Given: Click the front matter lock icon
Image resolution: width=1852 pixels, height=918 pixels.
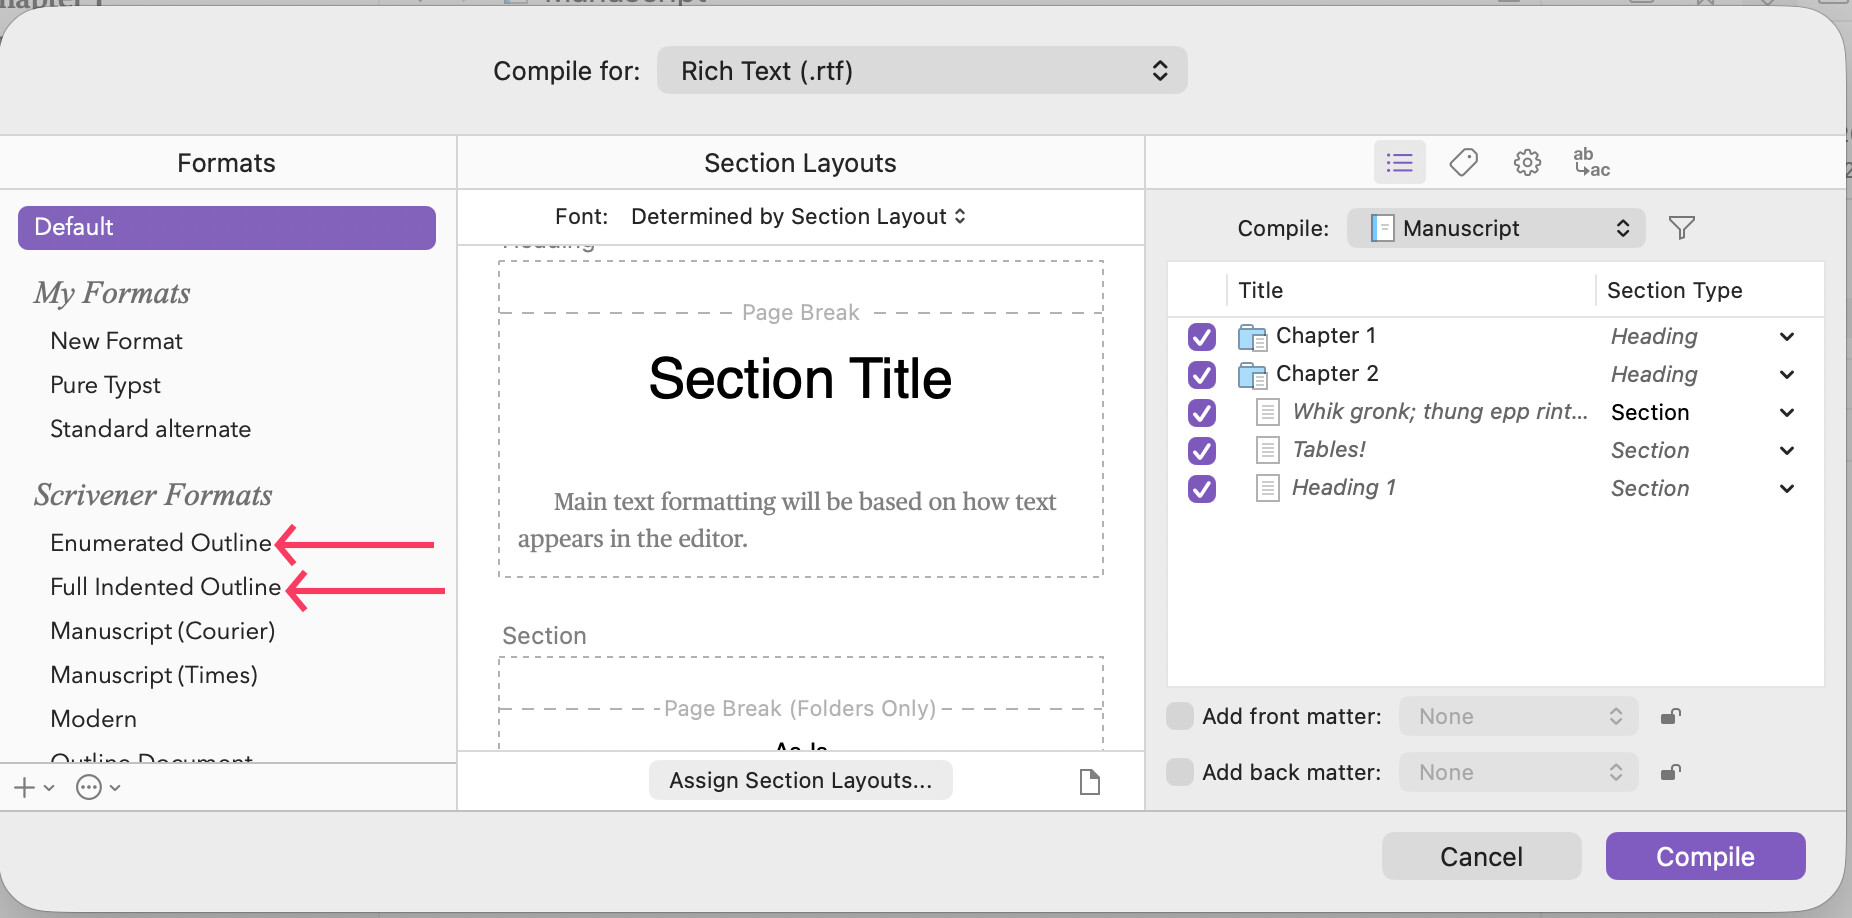Looking at the screenshot, I should coord(1670,716).
